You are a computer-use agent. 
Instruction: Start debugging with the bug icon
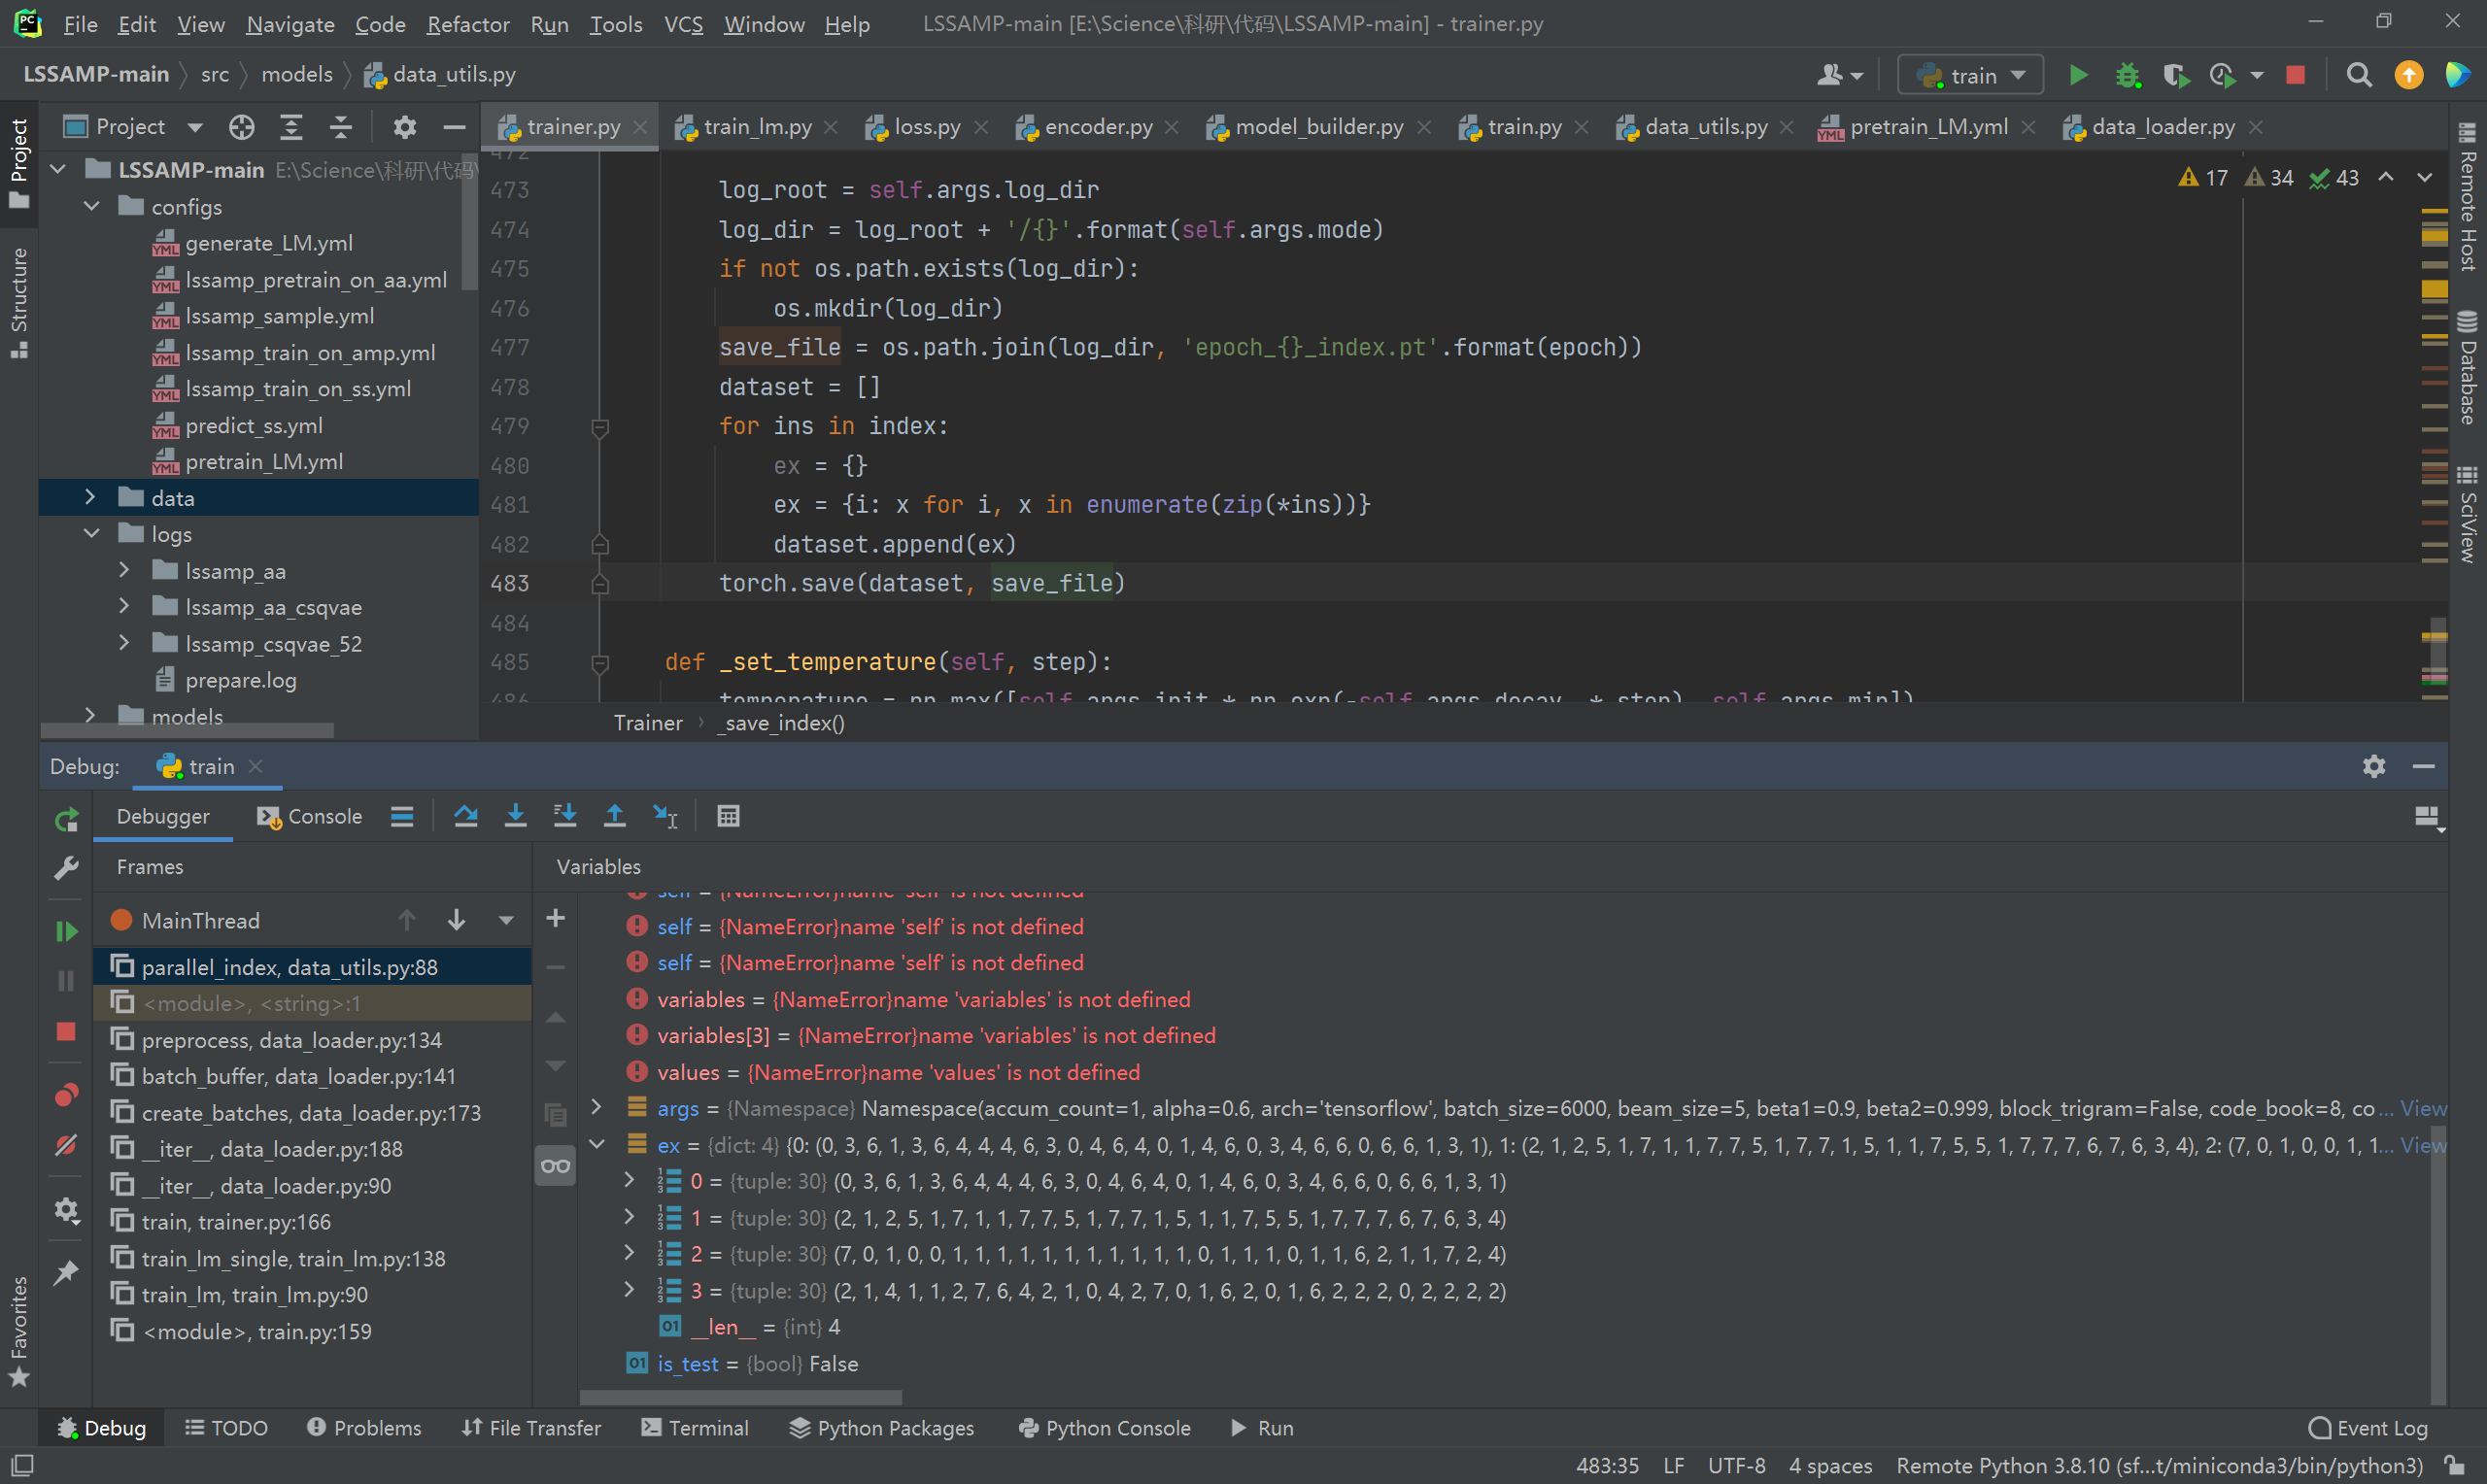[2128, 75]
